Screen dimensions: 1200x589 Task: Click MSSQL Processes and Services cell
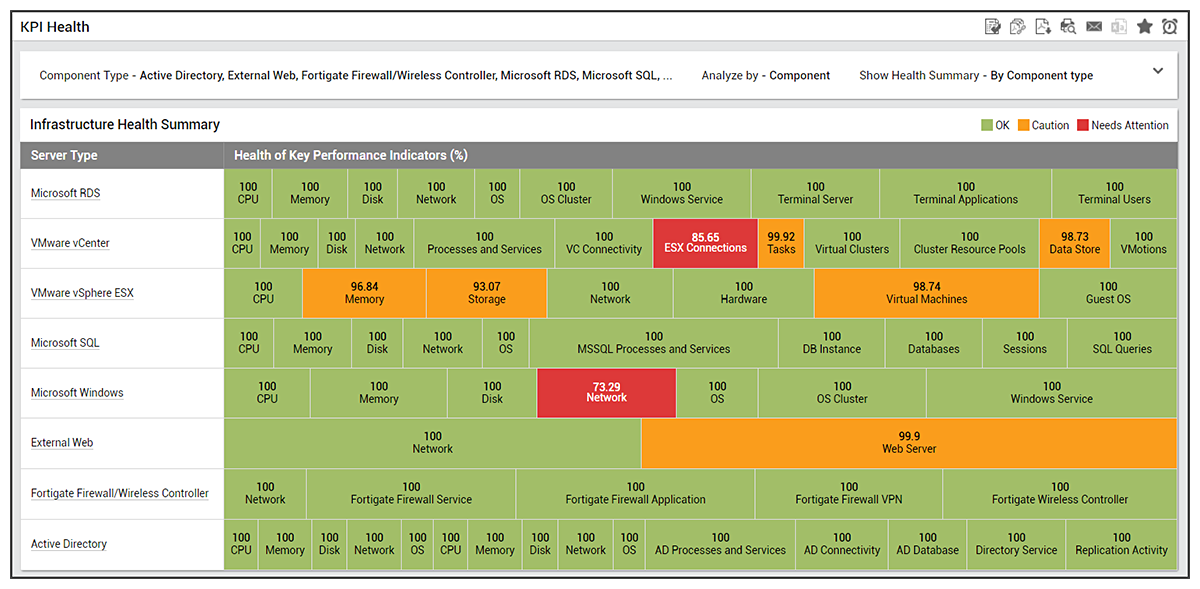click(653, 343)
